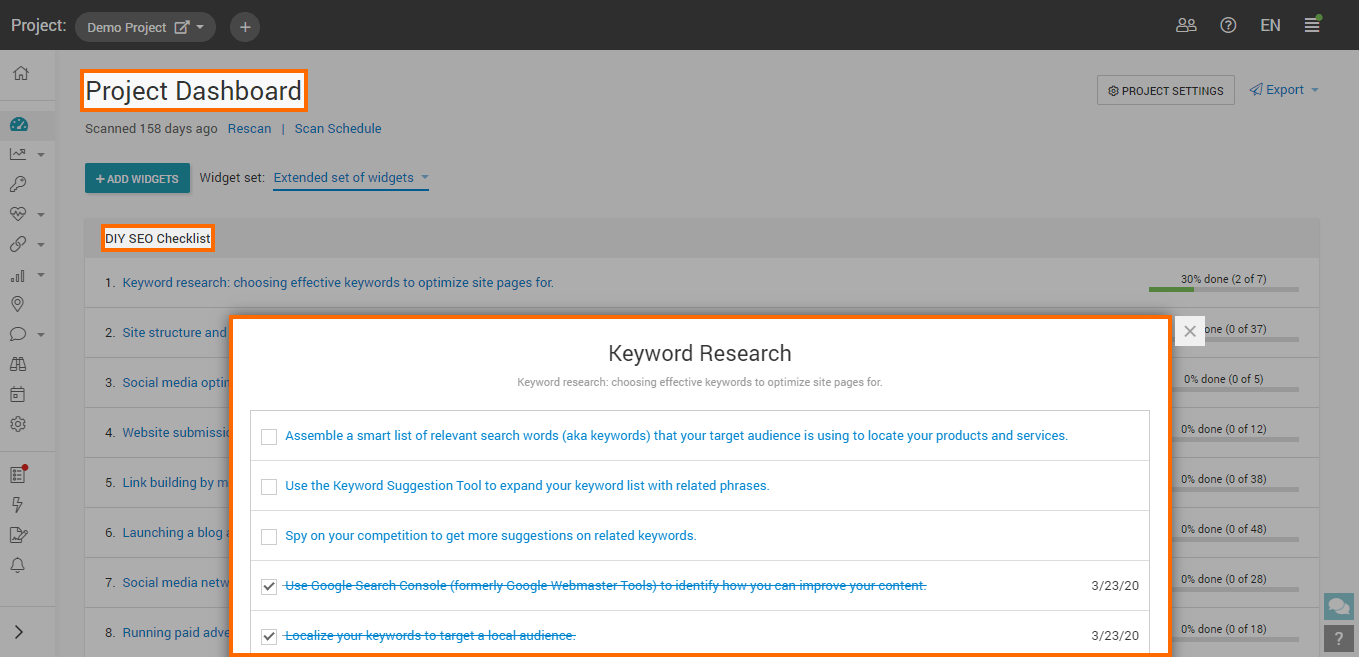Open the hamburger menu in top bar
The width and height of the screenshot is (1359, 657).
tap(1312, 26)
